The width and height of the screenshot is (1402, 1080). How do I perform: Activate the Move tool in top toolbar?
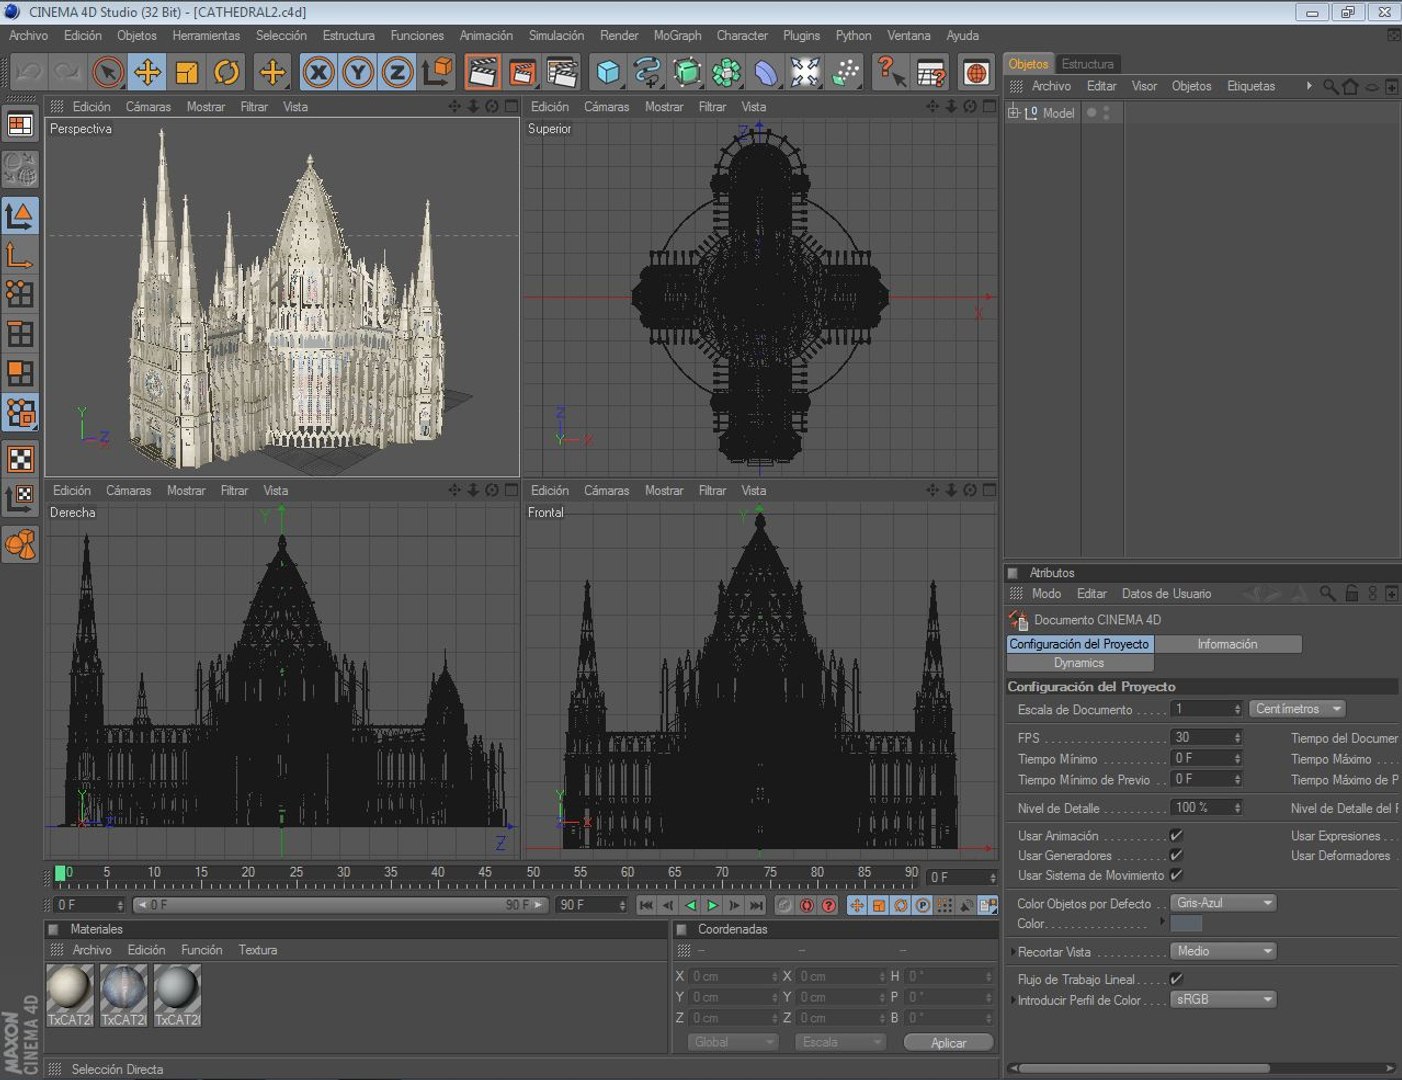pyautogui.click(x=147, y=72)
